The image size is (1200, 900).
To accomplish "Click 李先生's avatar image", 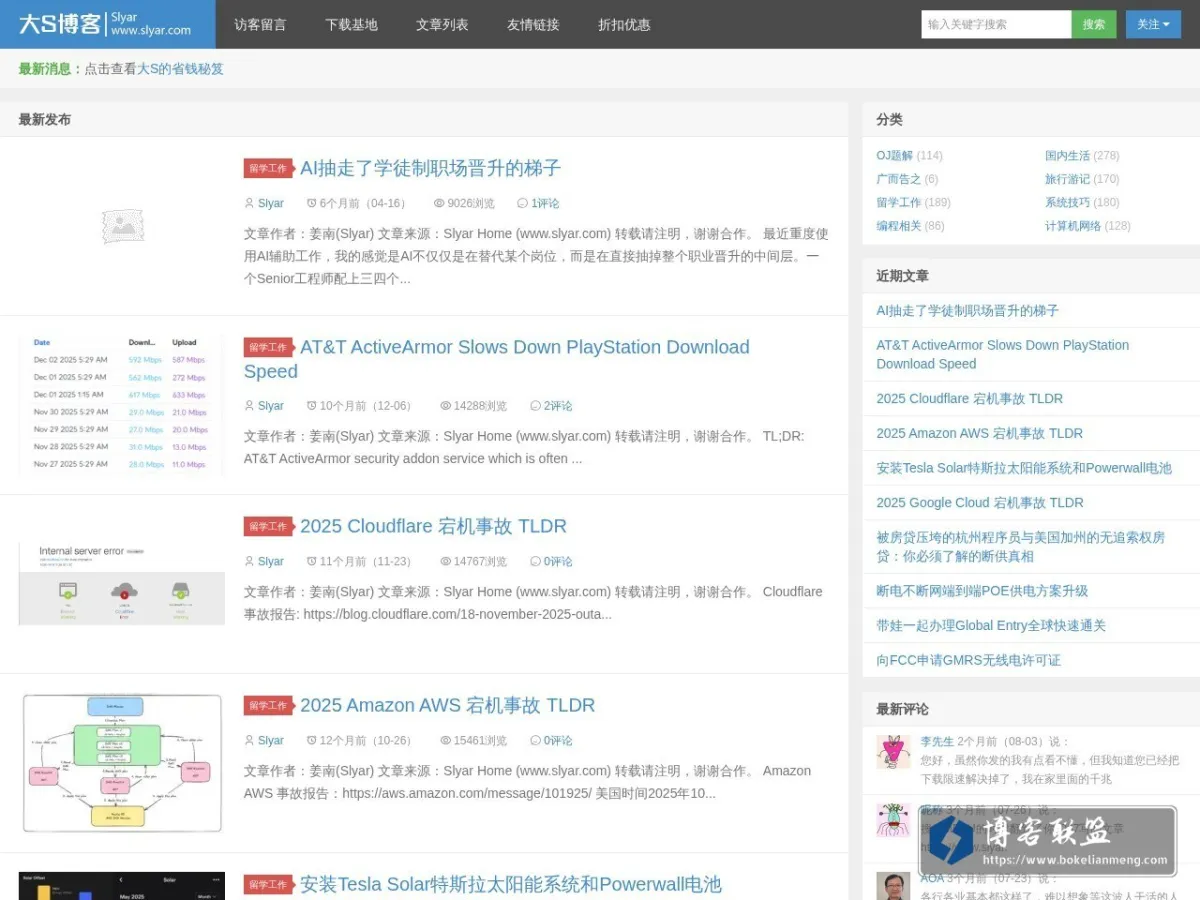I will pyautogui.click(x=893, y=752).
